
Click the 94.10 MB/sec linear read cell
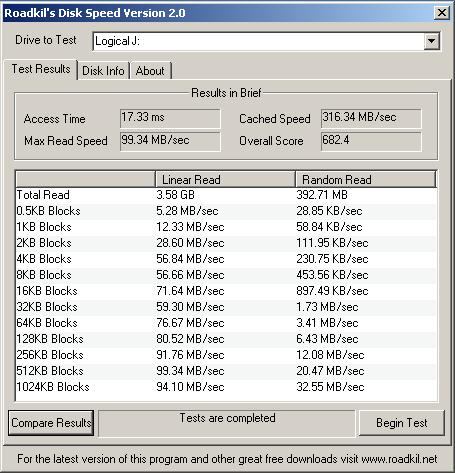[190, 387]
